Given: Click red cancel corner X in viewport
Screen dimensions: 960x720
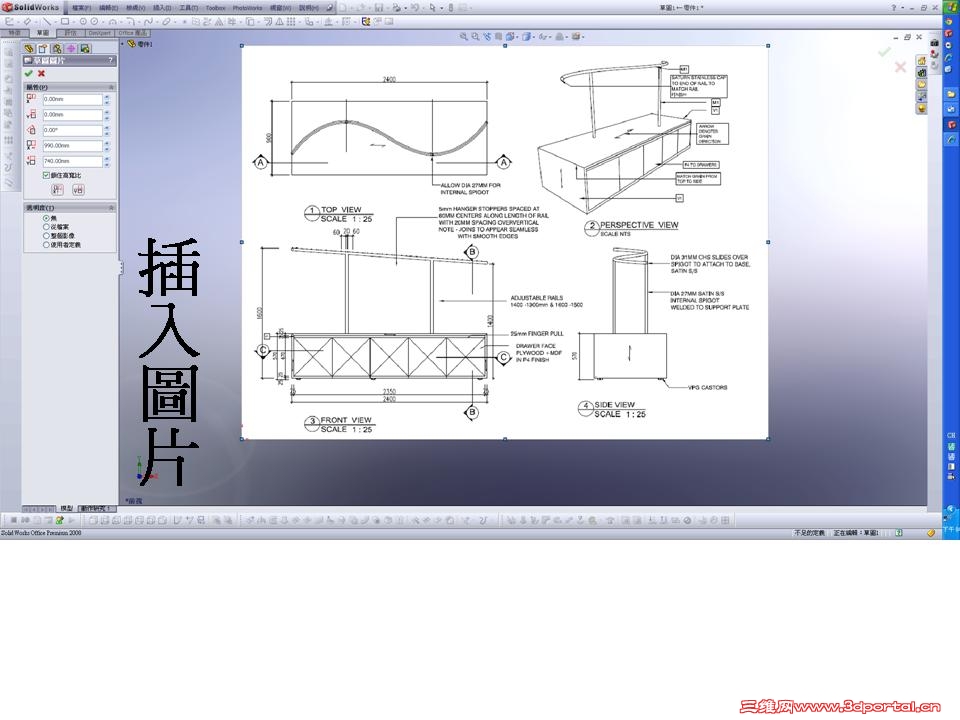Looking at the screenshot, I should 900,67.
